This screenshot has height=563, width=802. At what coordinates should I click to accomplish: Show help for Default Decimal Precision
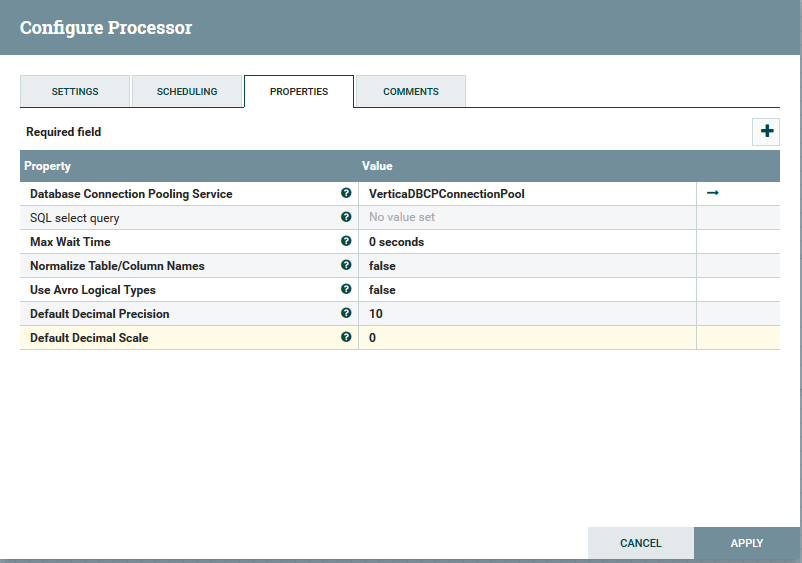point(346,313)
